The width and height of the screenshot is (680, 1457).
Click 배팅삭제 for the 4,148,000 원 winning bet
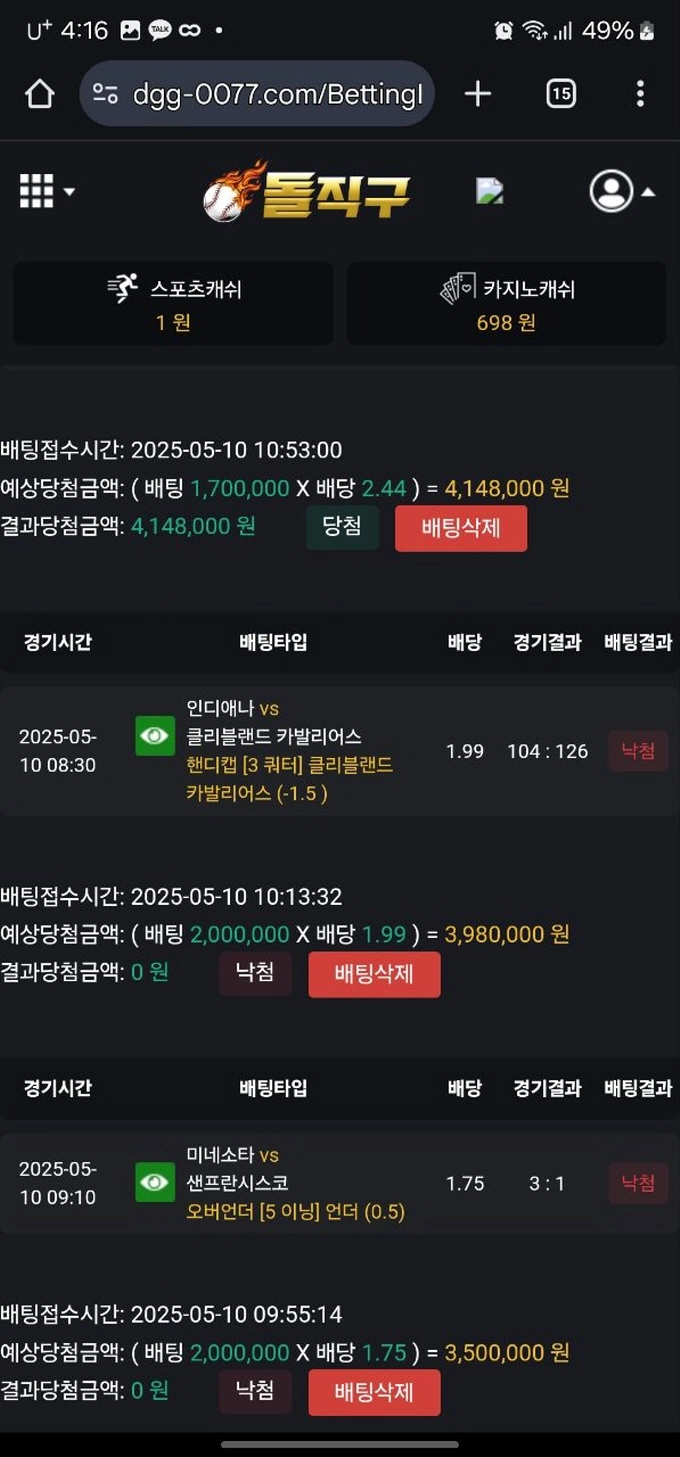pyautogui.click(x=461, y=528)
